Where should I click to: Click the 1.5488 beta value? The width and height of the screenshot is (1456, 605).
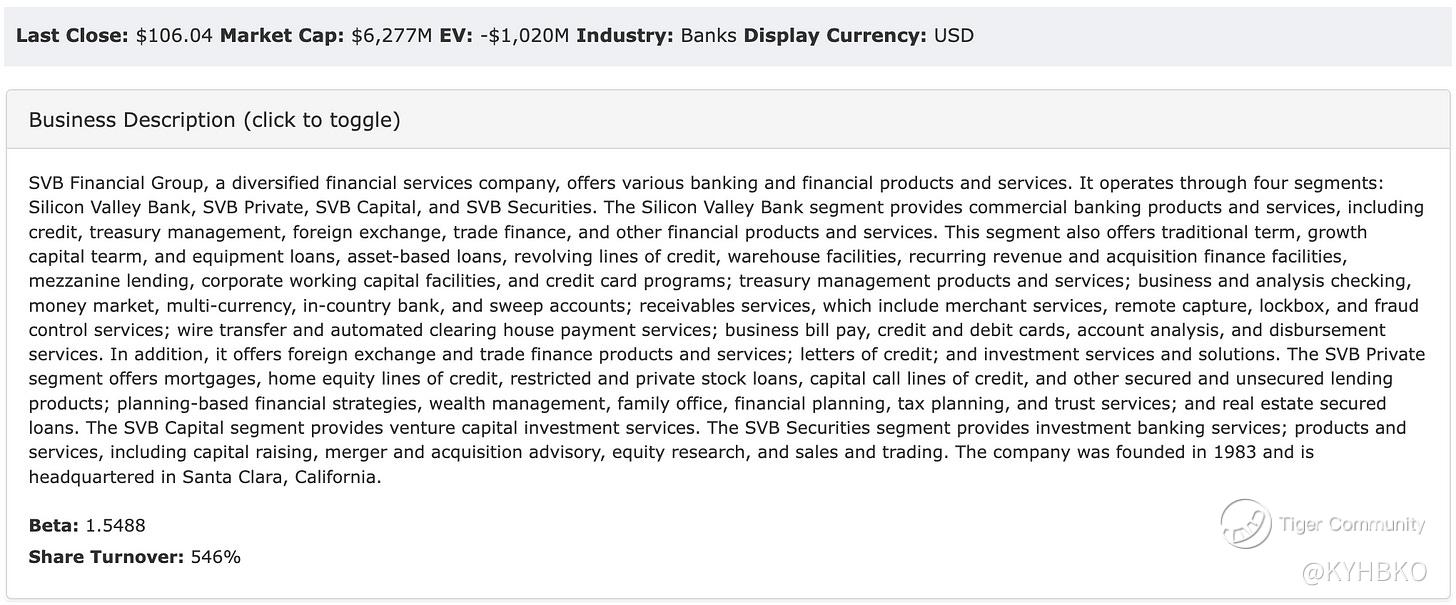click(x=116, y=525)
